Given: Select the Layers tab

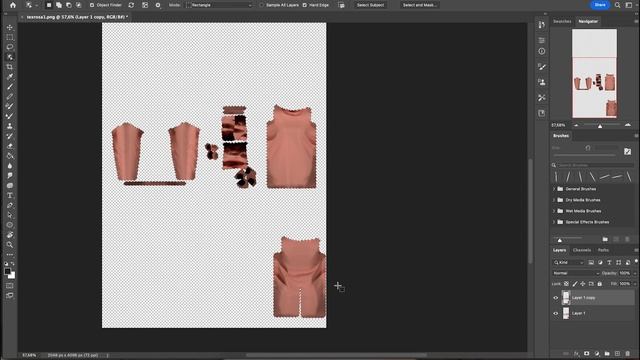Looking at the screenshot, I should click(560, 250).
